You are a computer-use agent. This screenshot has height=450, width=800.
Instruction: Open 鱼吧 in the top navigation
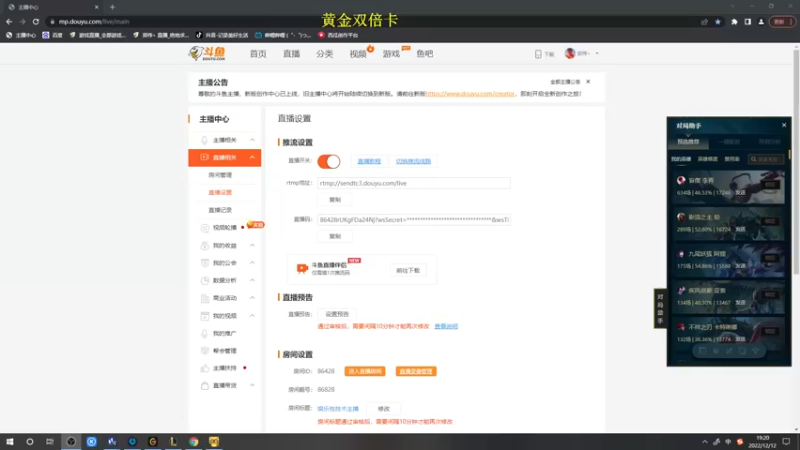click(x=424, y=54)
